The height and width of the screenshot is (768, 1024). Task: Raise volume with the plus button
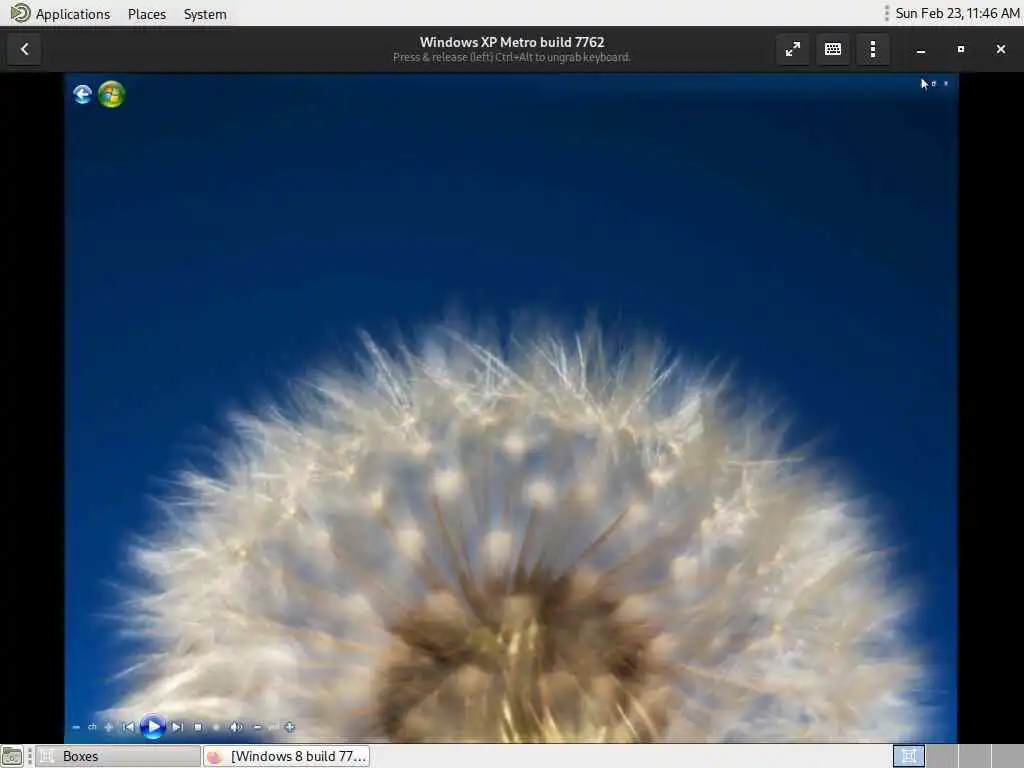[x=289, y=727]
